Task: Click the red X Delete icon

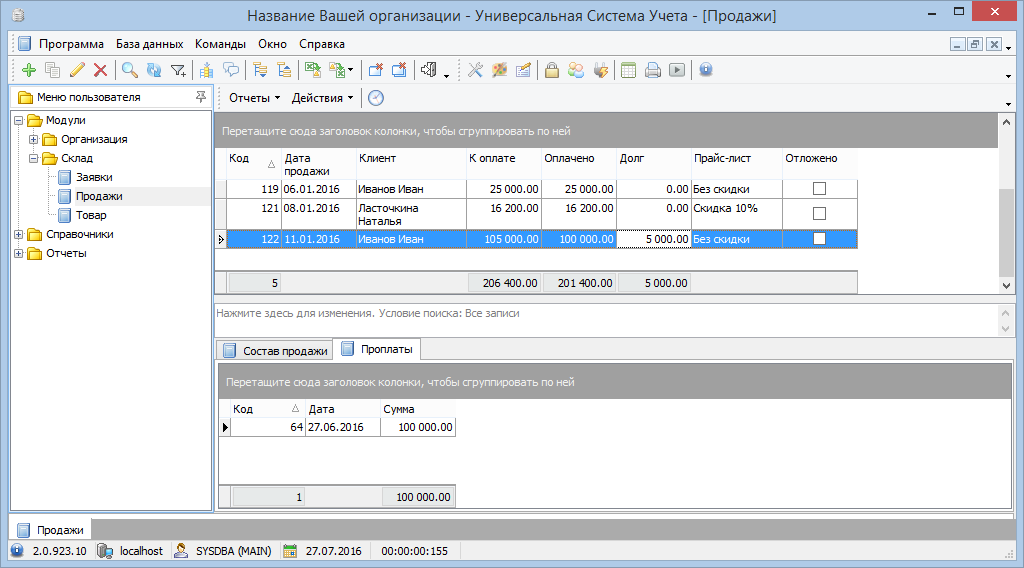Action: click(100, 70)
